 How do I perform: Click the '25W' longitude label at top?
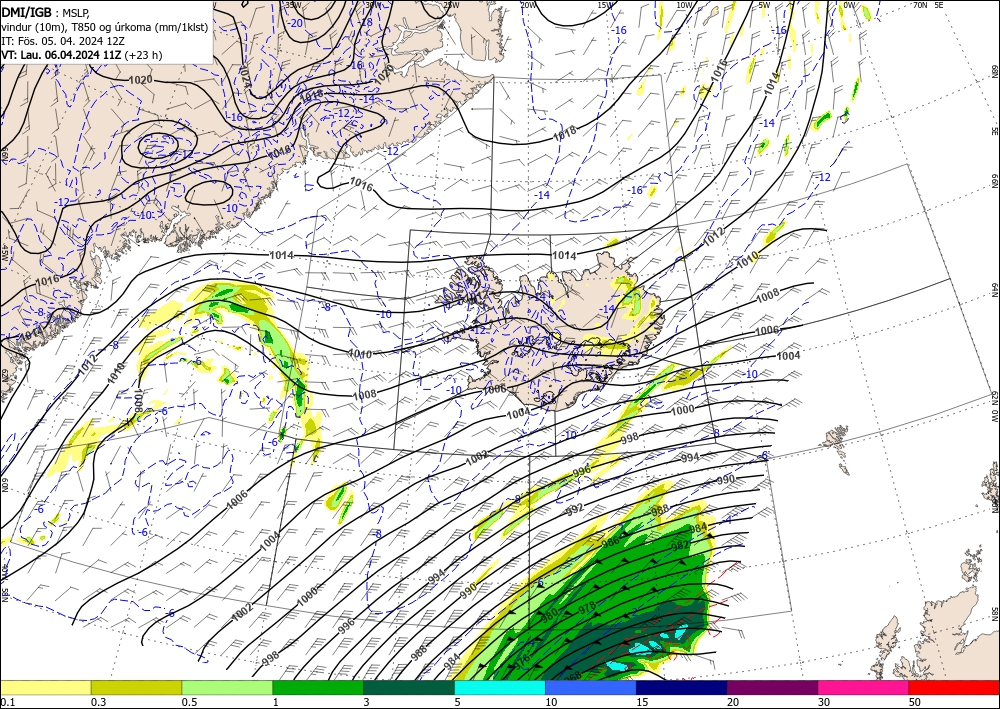451,5
